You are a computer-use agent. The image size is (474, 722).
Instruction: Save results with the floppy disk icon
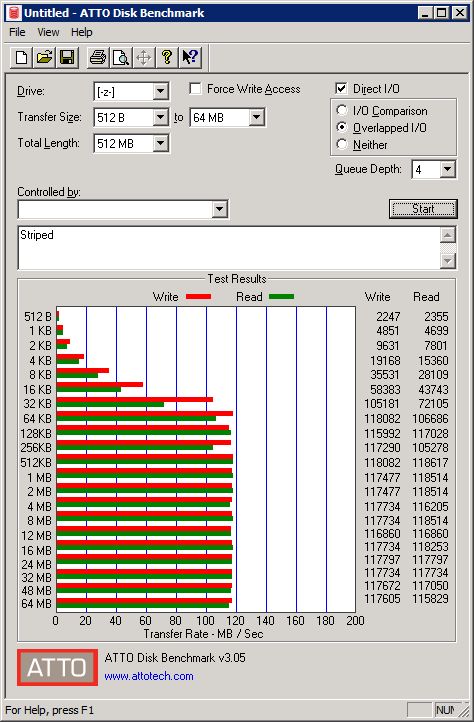67,58
